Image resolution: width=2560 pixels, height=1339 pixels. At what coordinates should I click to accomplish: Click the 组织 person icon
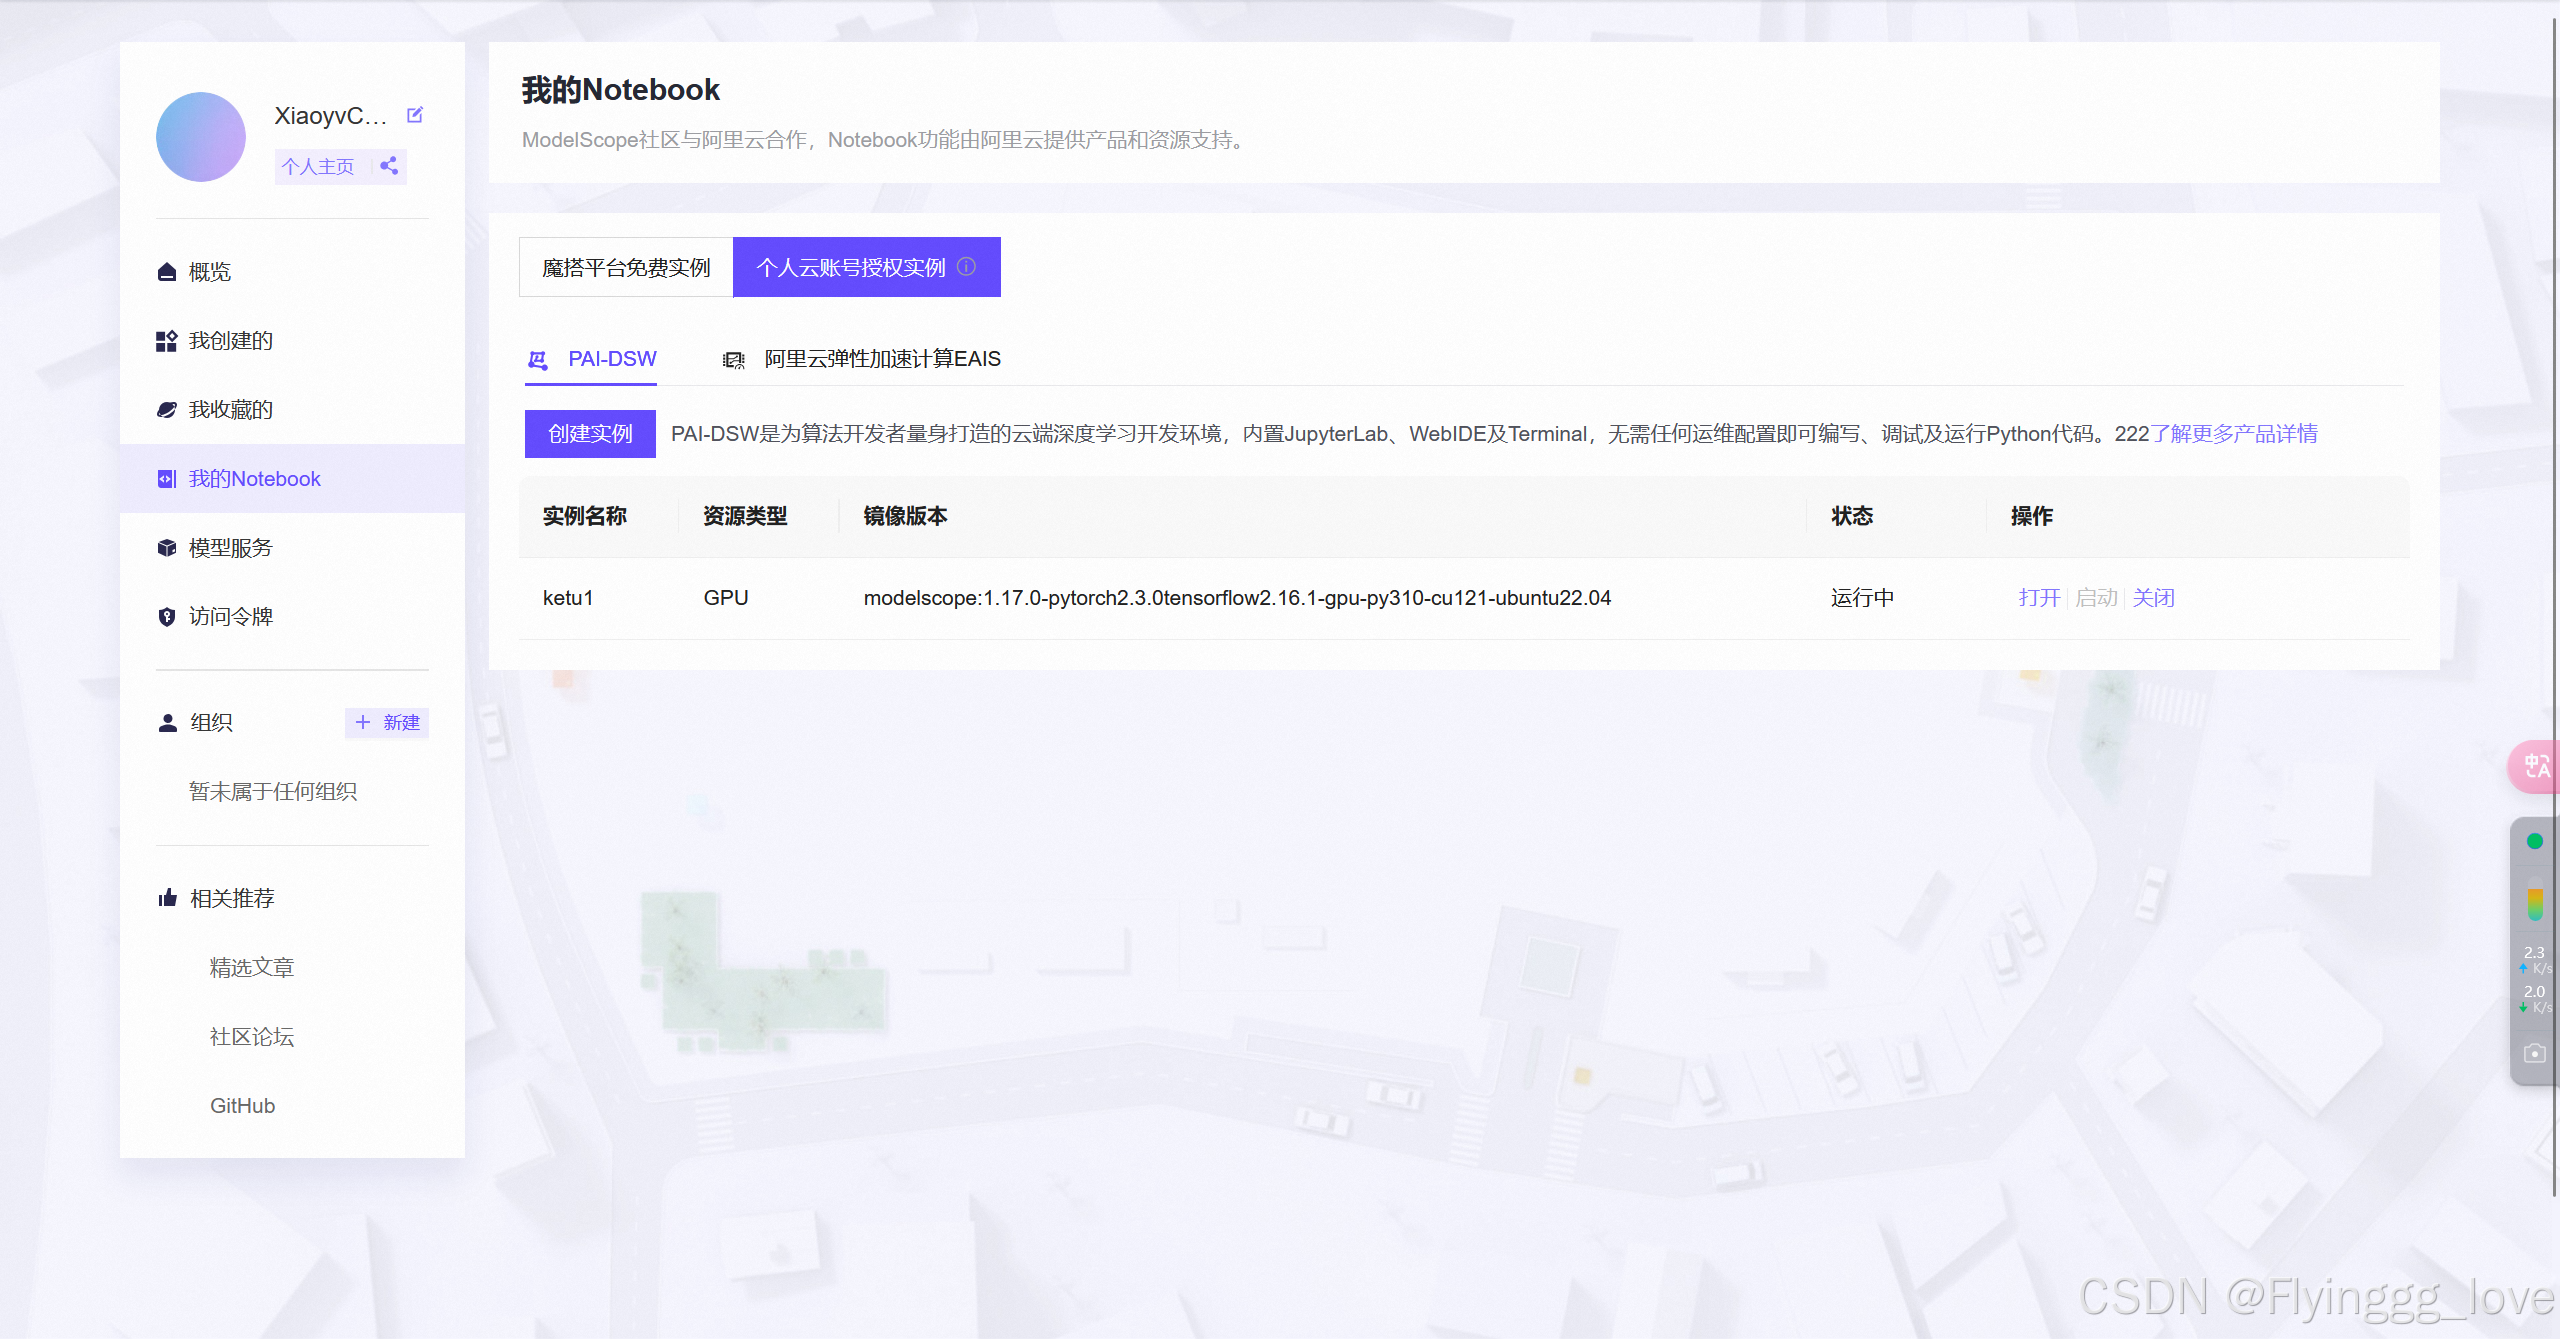168,723
